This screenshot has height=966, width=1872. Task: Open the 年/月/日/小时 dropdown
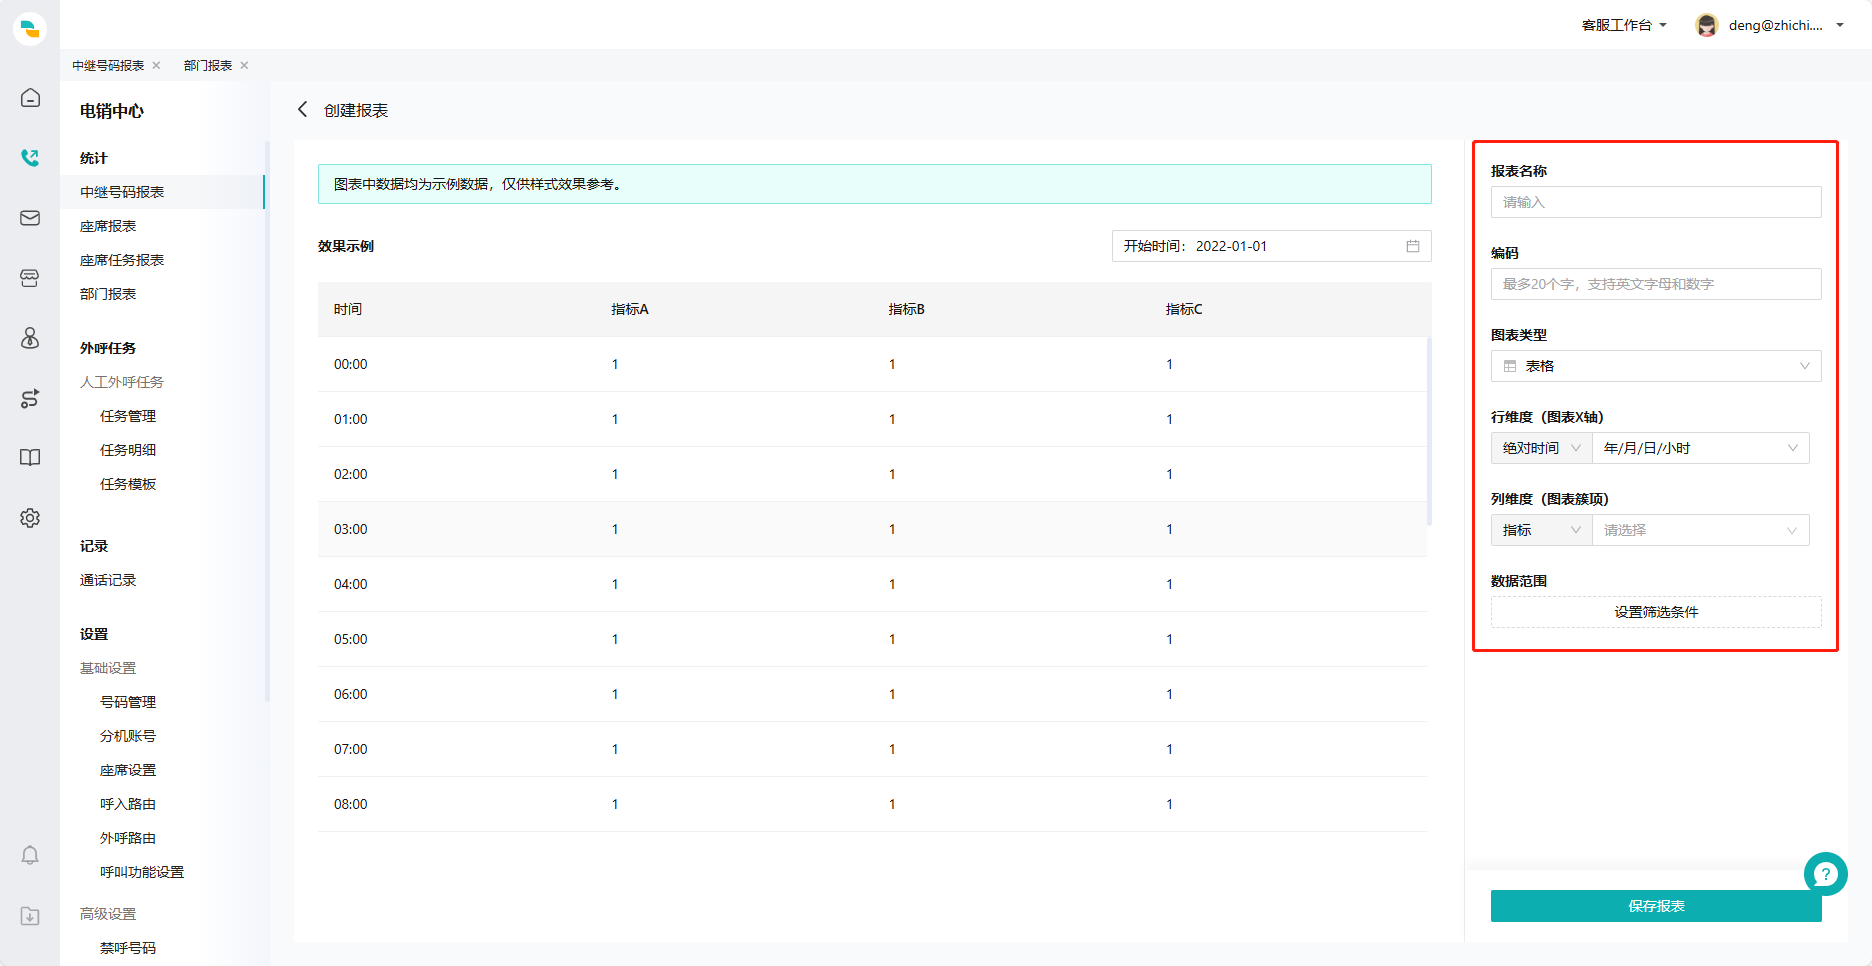[x=1701, y=448]
